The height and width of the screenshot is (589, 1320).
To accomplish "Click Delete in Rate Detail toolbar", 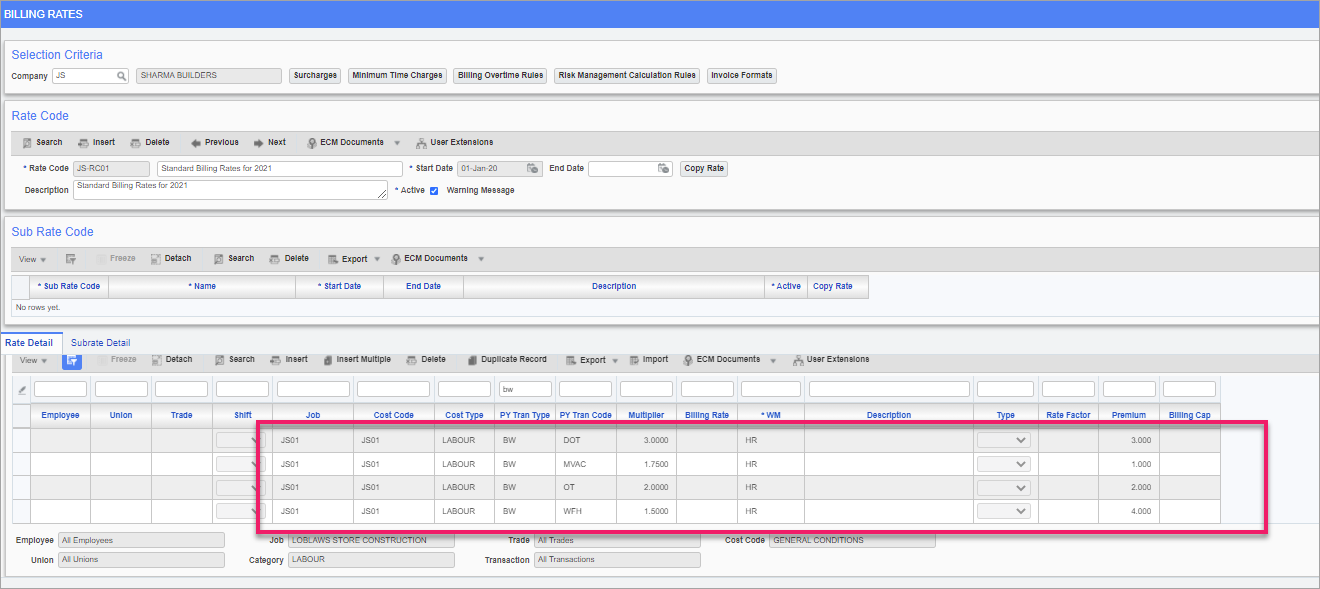I will coord(426,359).
